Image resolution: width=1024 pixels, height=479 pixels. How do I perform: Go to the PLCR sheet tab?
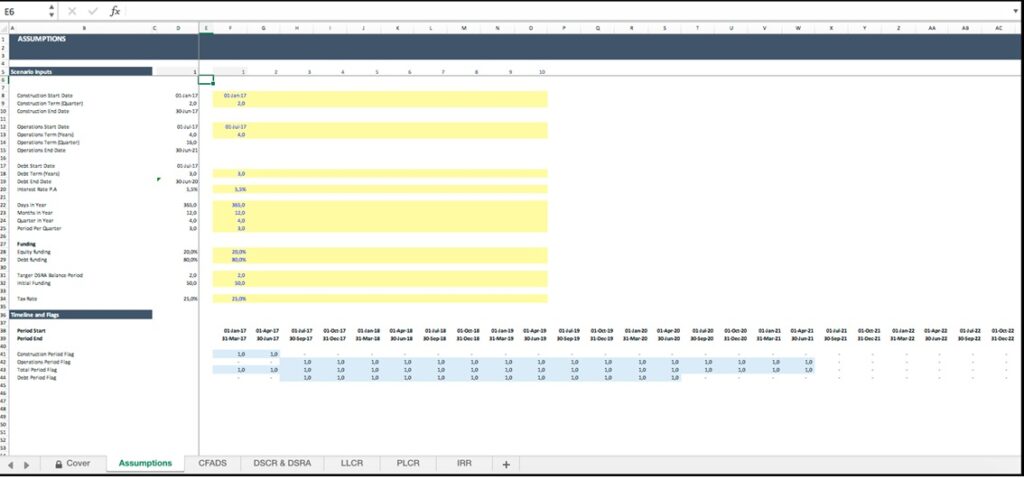[407, 464]
